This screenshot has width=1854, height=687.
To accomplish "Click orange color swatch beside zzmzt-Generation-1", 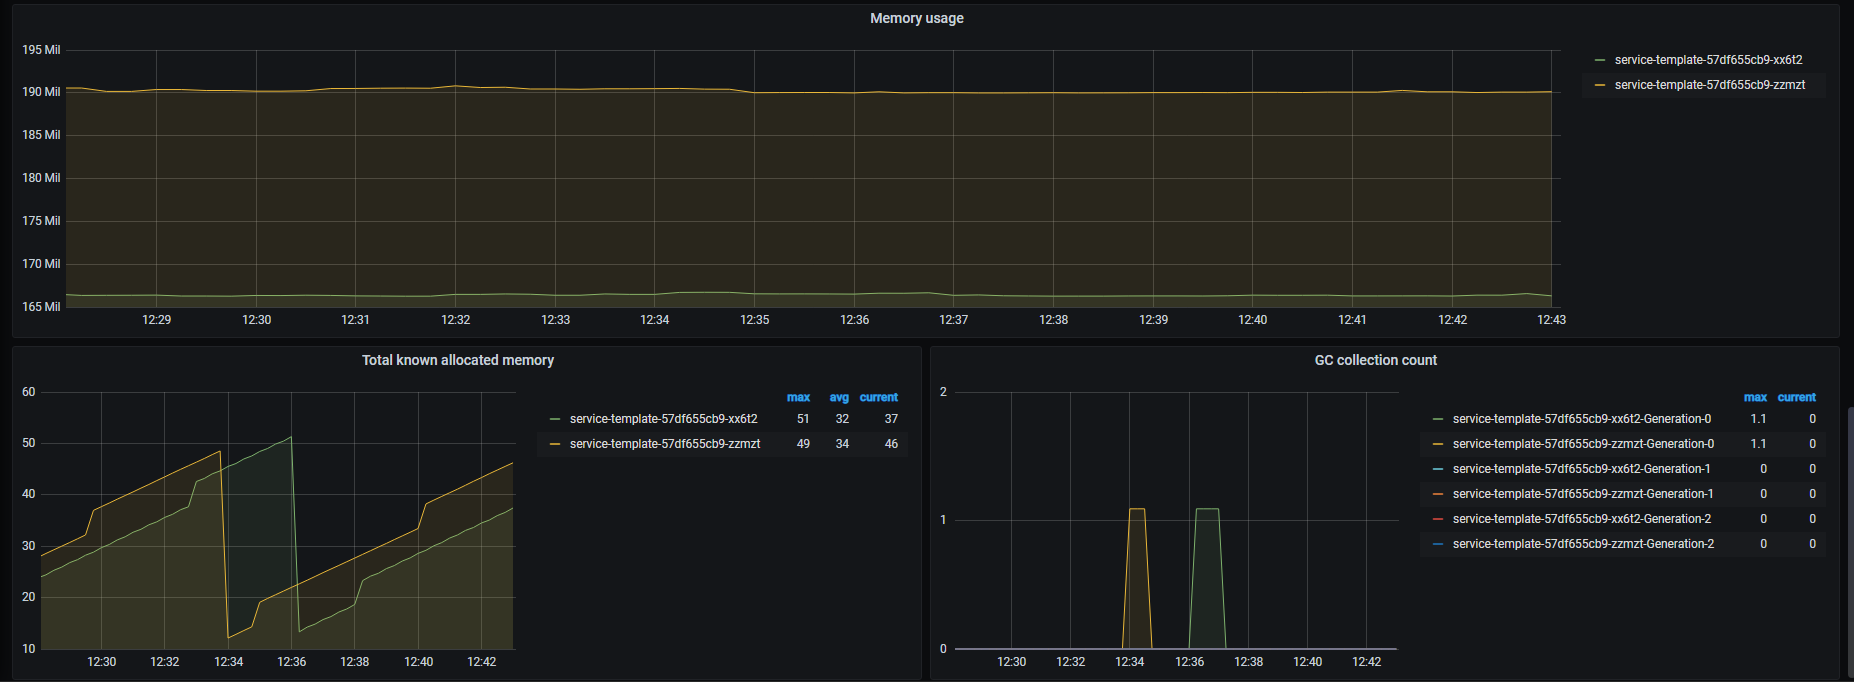I will tap(1438, 494).
